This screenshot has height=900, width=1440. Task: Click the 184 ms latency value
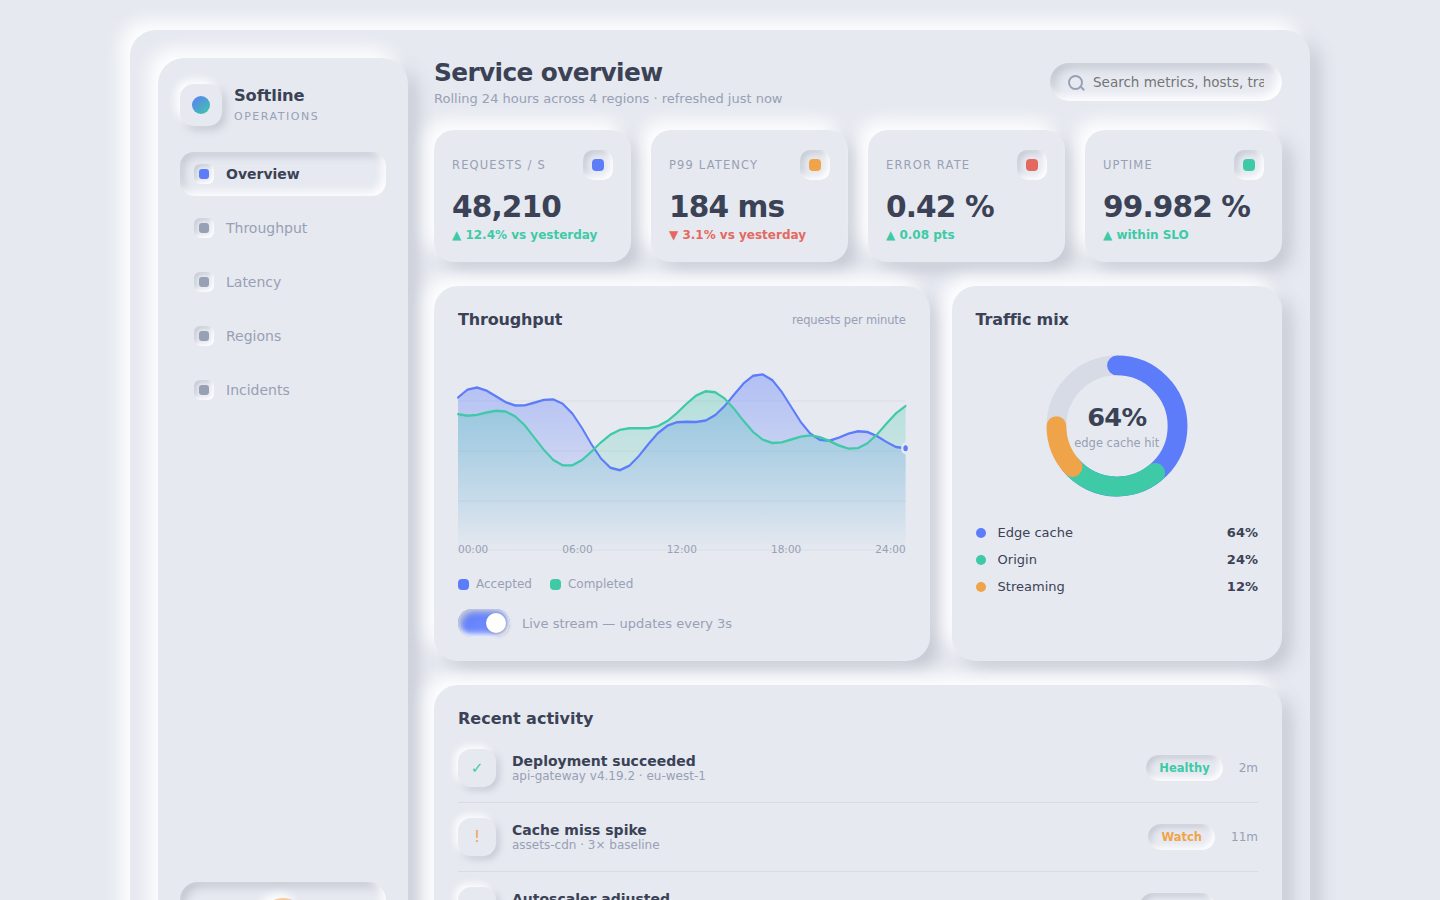click(x=727, y=206)
